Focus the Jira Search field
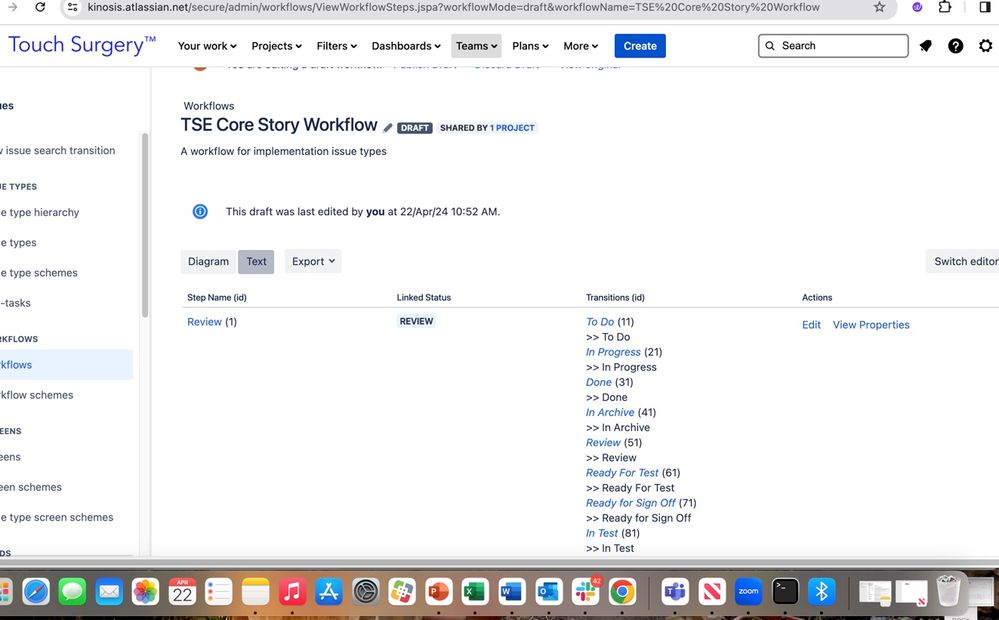The width and height of the screenshot is (999, 620). [833, 46]
